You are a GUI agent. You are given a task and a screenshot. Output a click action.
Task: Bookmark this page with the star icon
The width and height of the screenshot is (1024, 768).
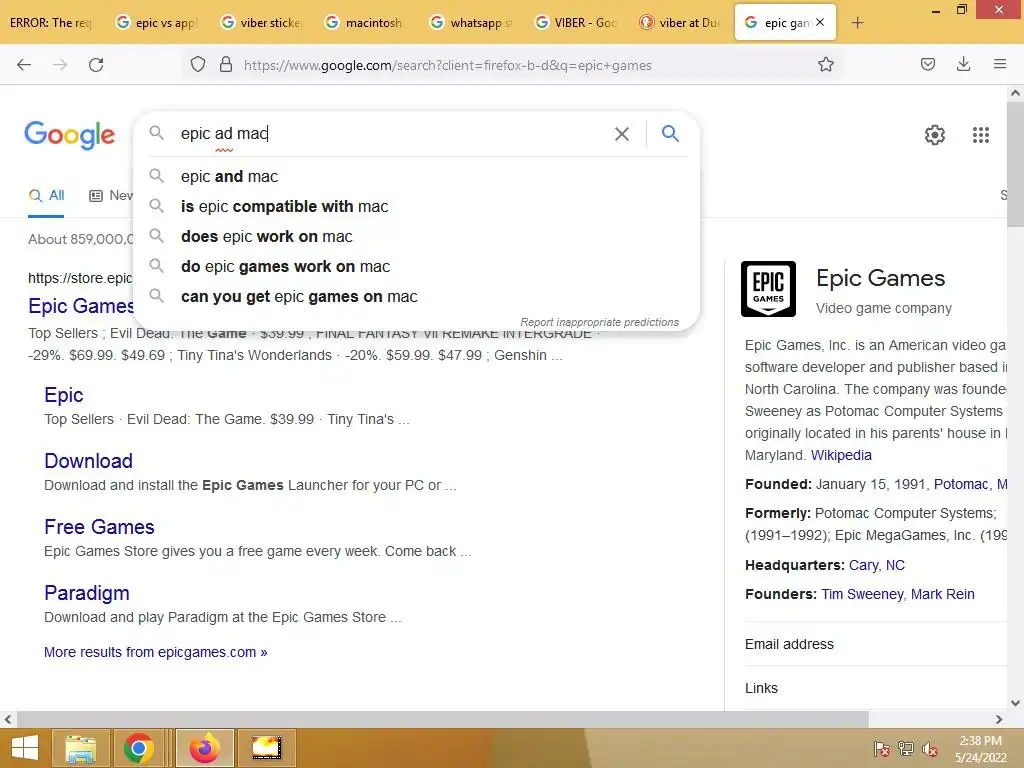(825, 64)
